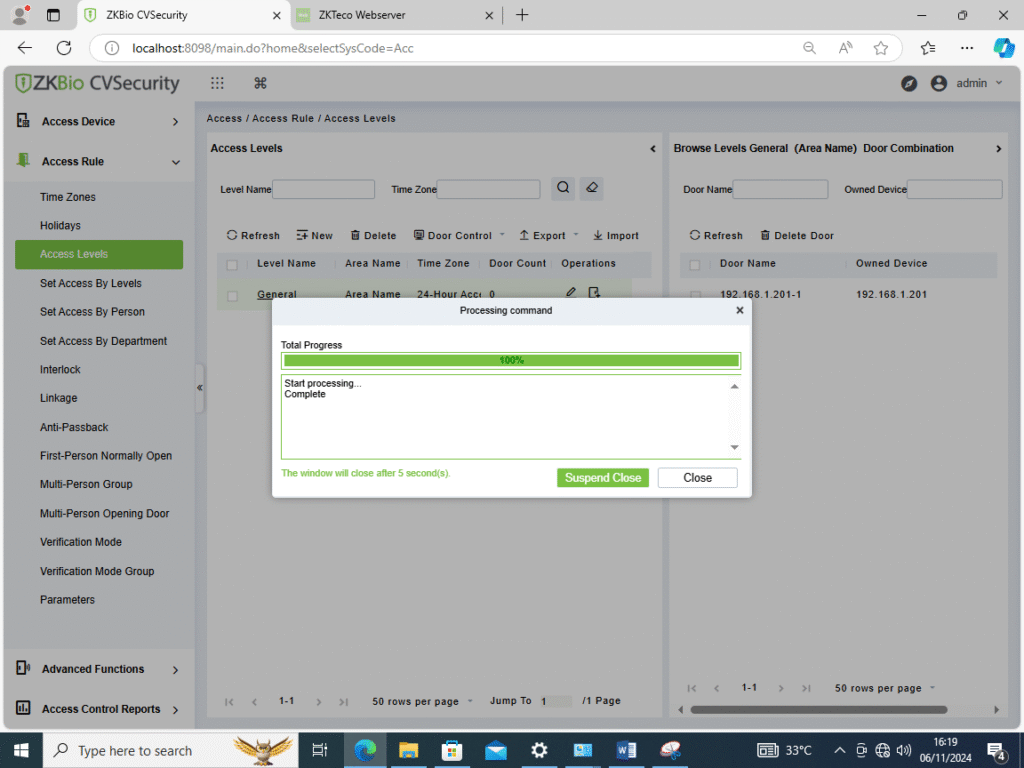Viewport: 1024px width, 768px height.
Task: Tick the checkbox for the General row
Action: click(232, 295)
